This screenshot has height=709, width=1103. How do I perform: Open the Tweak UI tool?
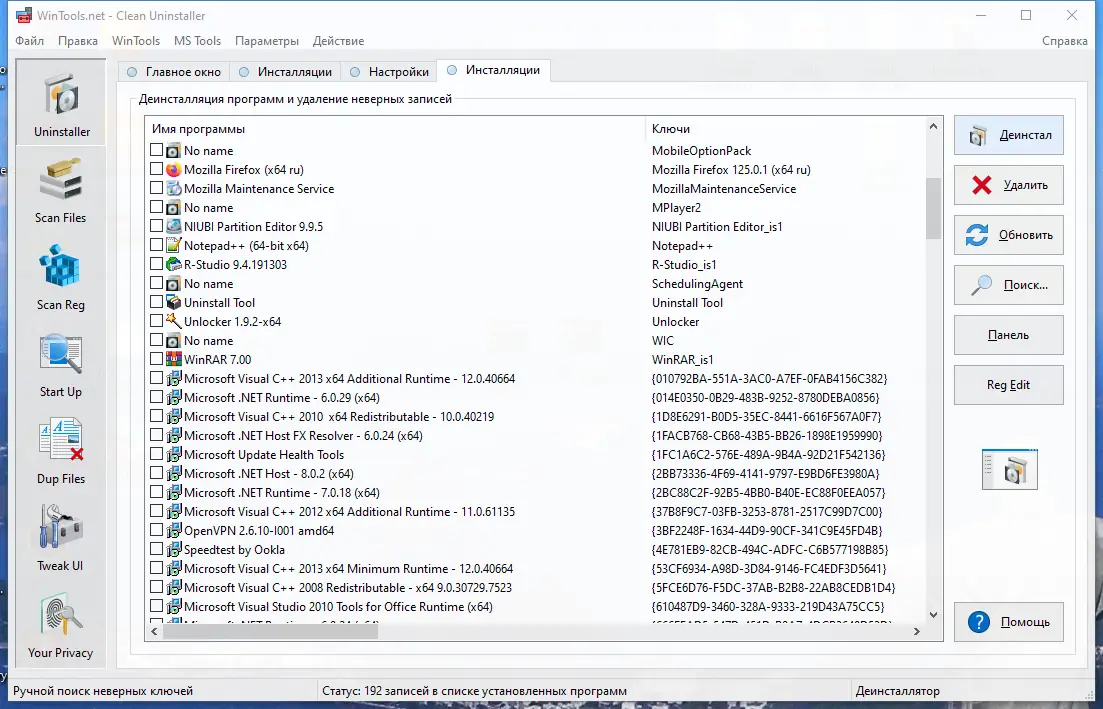click(60, 538)
